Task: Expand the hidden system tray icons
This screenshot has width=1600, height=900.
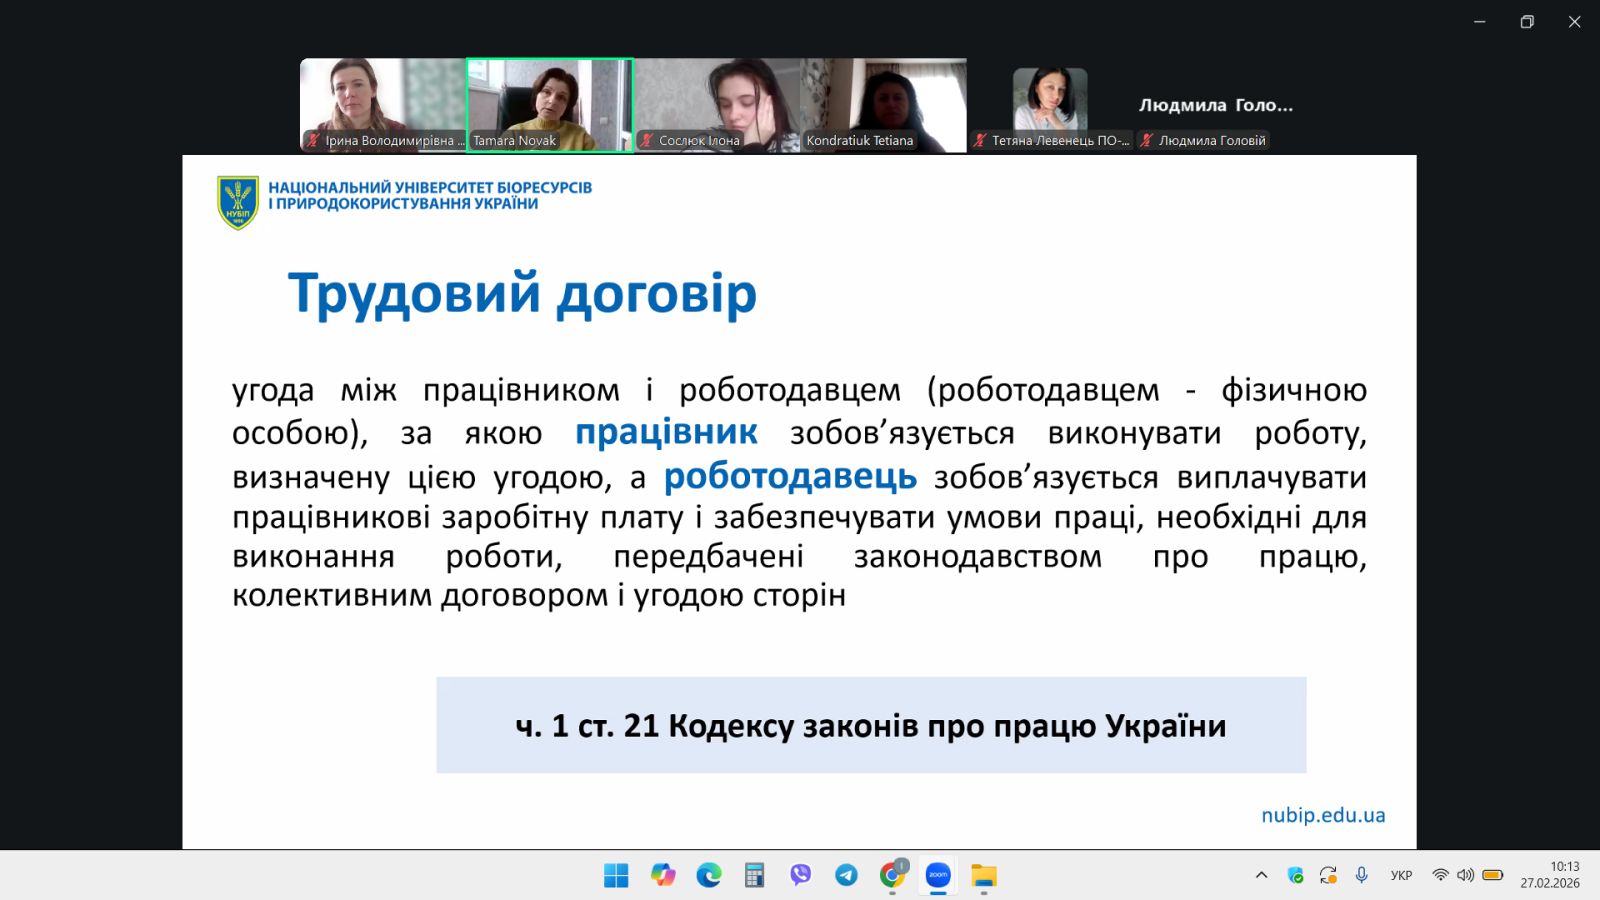Action: [x=1261, y=875]
